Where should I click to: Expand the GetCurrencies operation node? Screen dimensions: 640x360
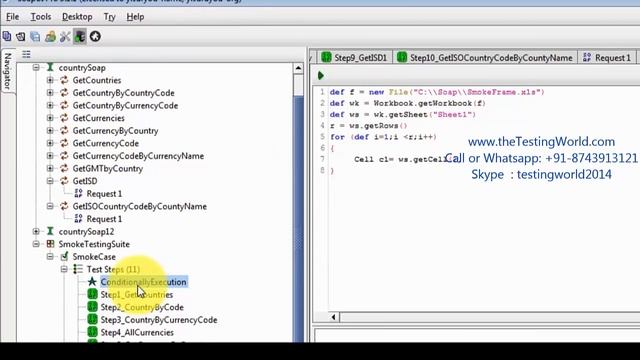[x=50, y=118]
